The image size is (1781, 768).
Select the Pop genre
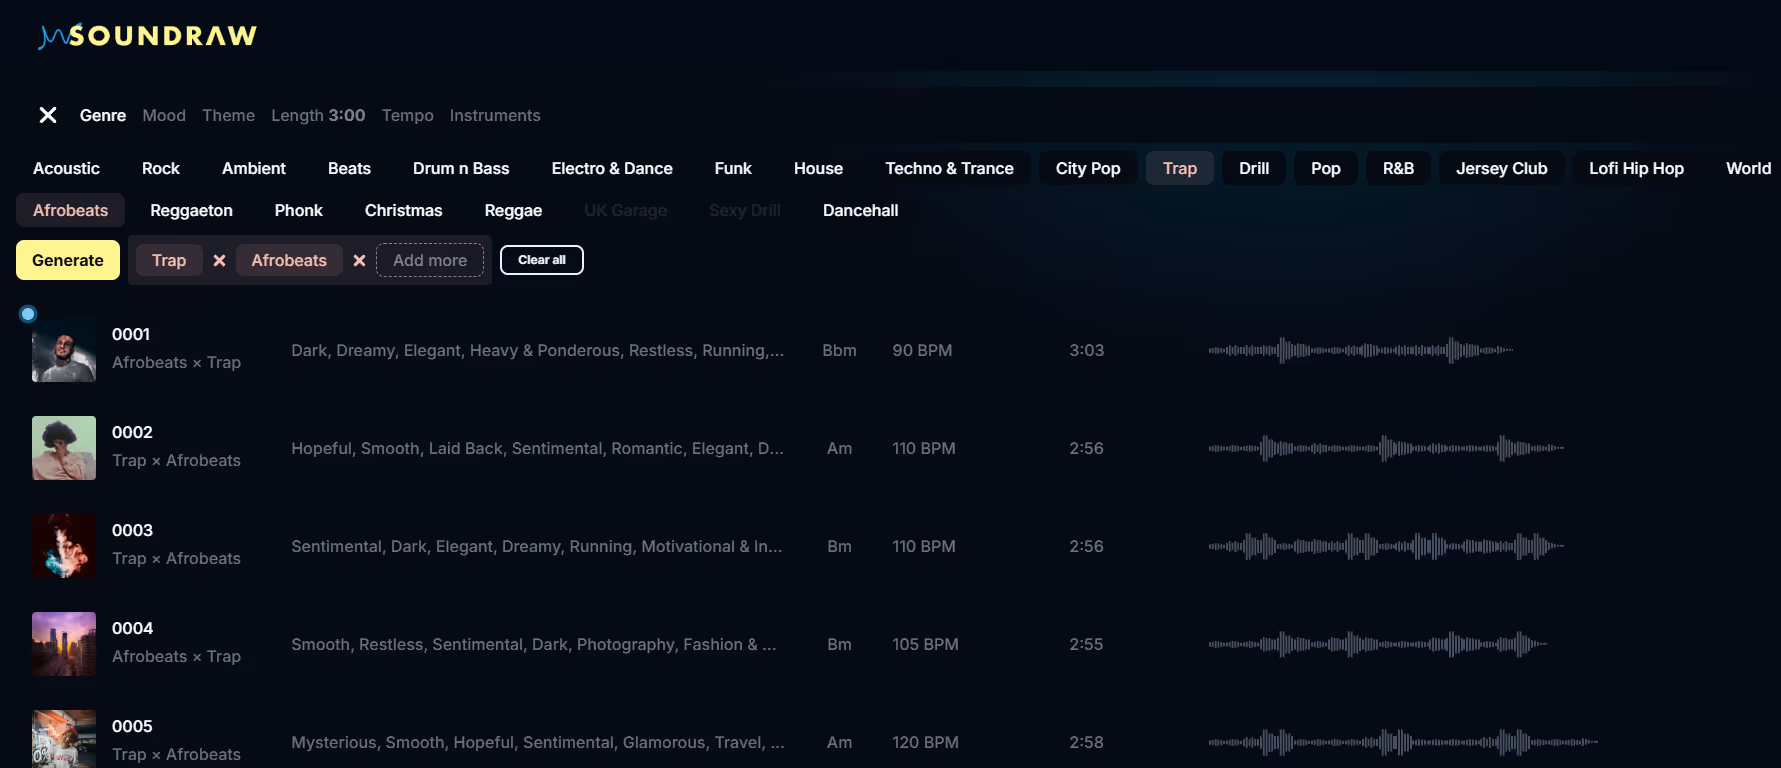click(x=1326, y=168)
